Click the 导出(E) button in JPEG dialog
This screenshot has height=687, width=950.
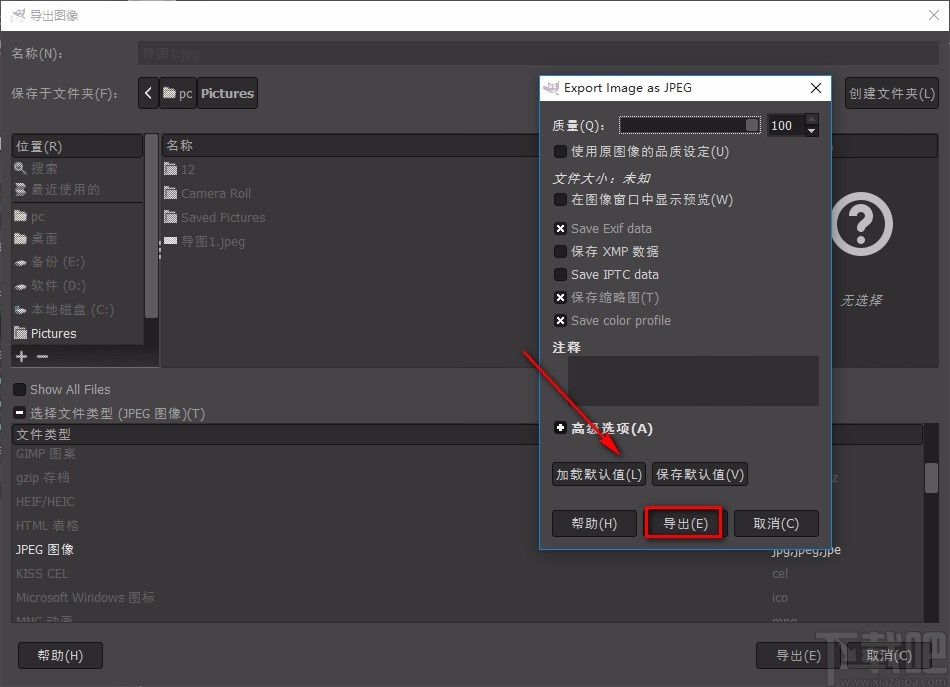(685, 523)
